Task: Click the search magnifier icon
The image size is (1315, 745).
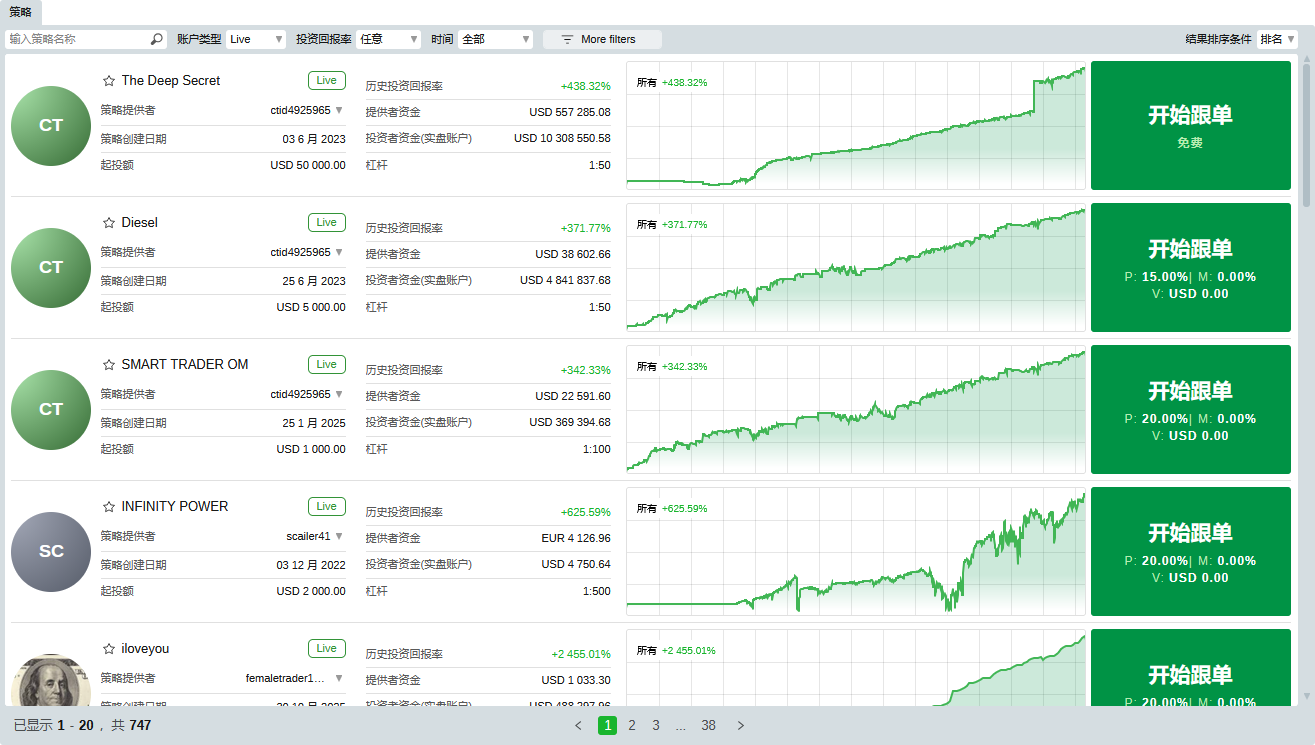Action: coord(157,39)
